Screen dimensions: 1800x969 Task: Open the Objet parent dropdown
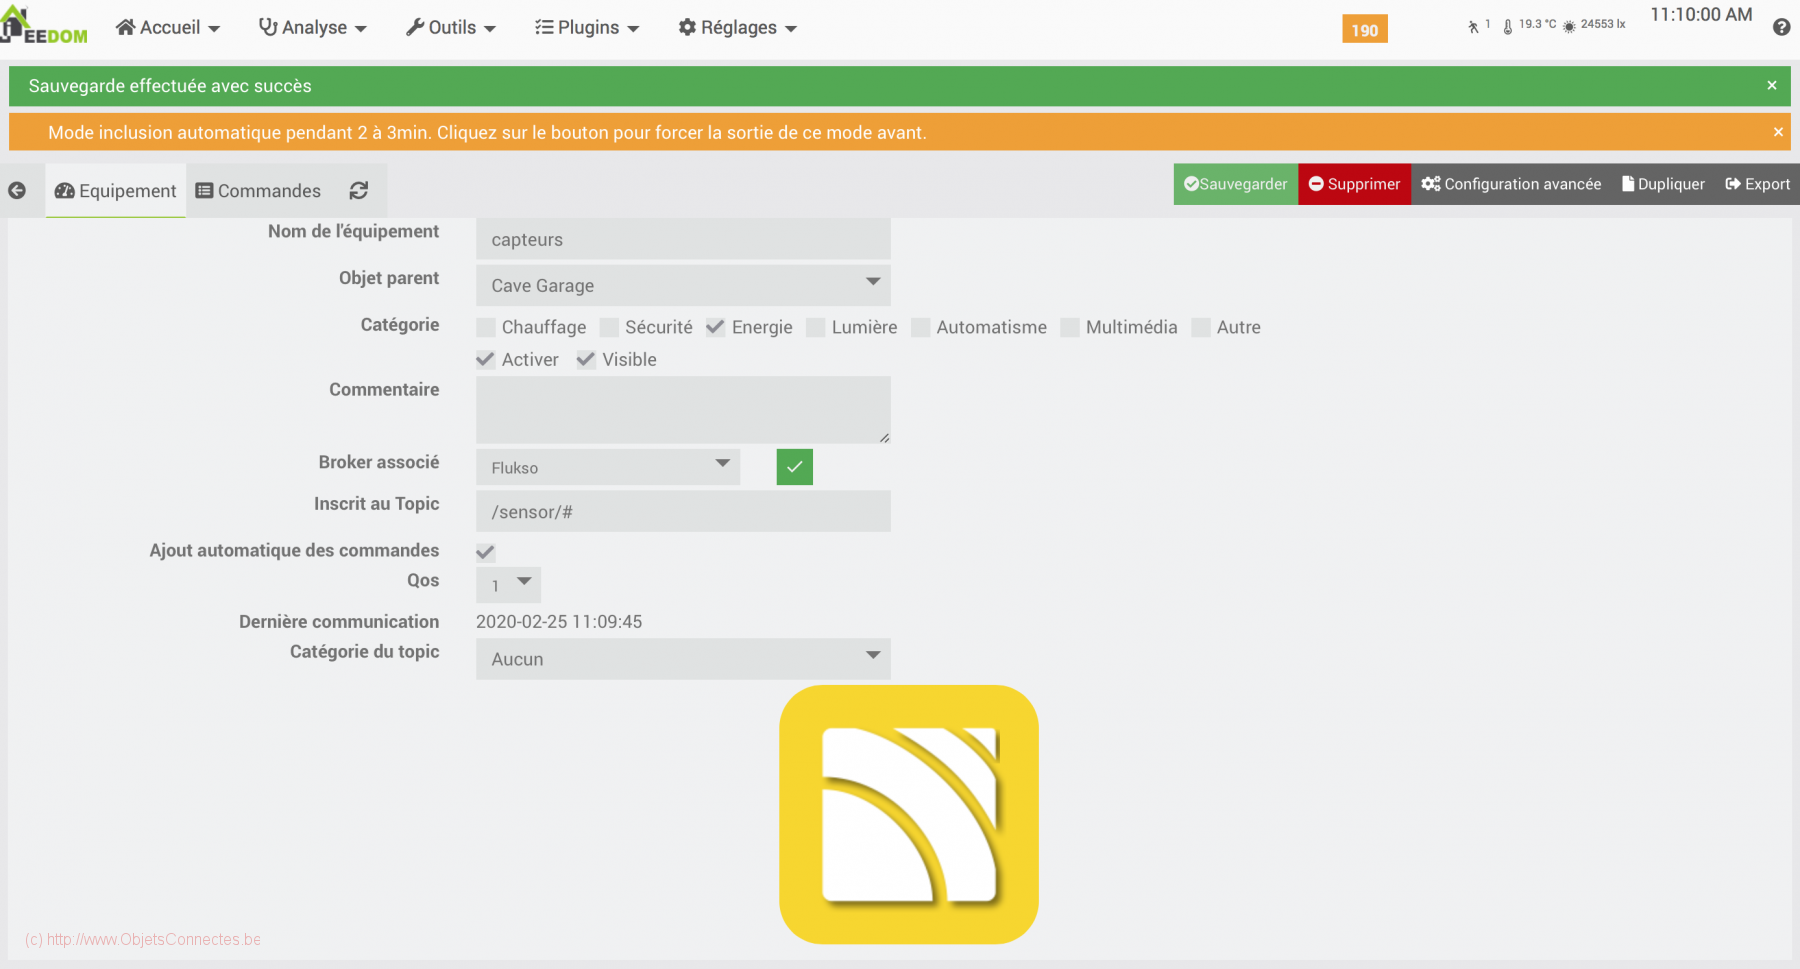pyautogui.click(x=683, y=286)
